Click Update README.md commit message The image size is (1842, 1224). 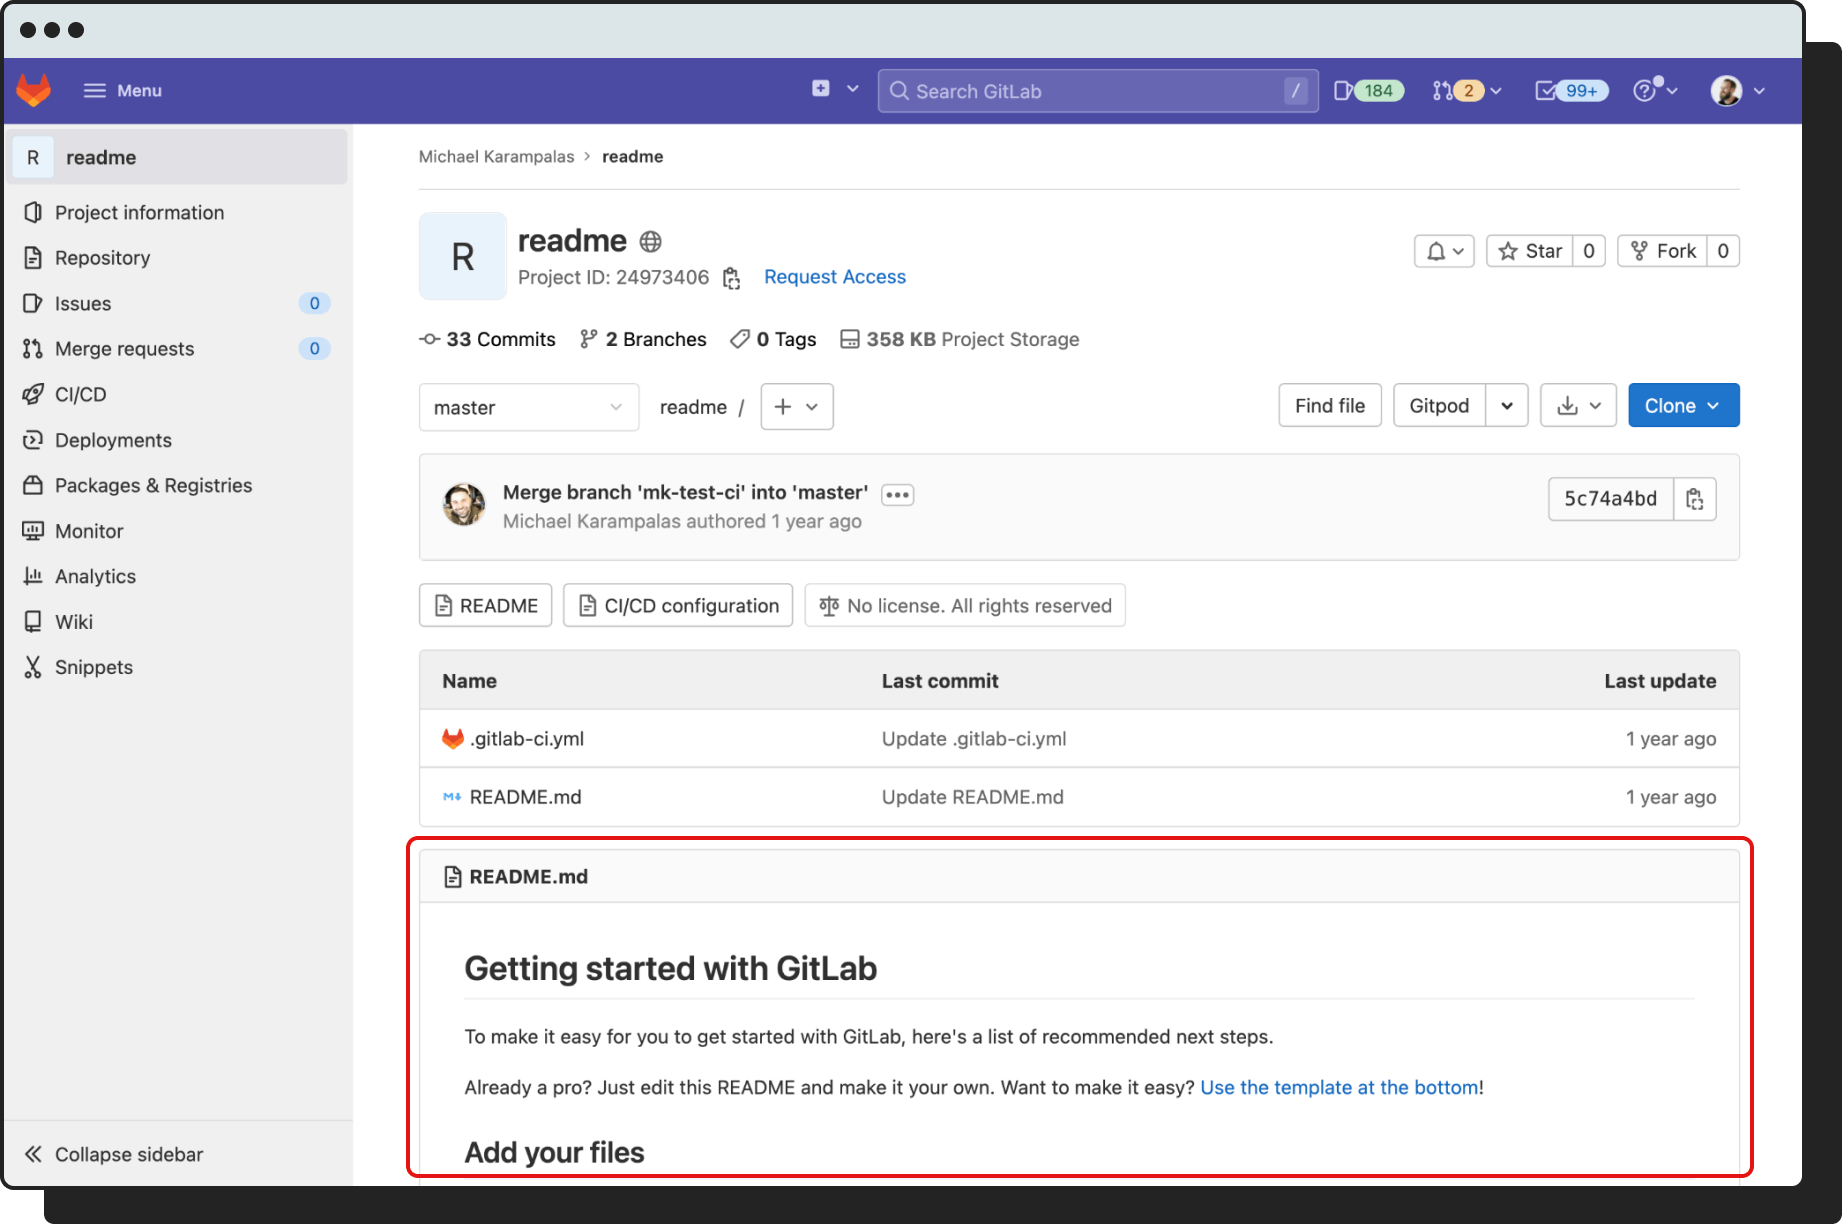point(973,797)
